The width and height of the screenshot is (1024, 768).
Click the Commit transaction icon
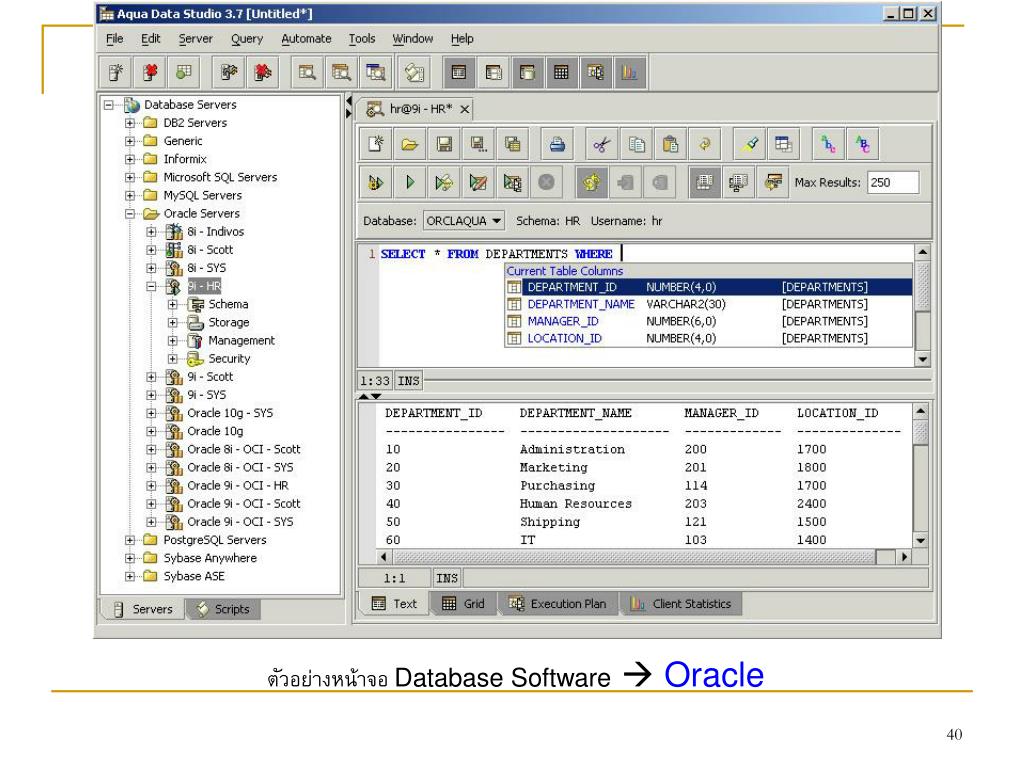[625, 182]
